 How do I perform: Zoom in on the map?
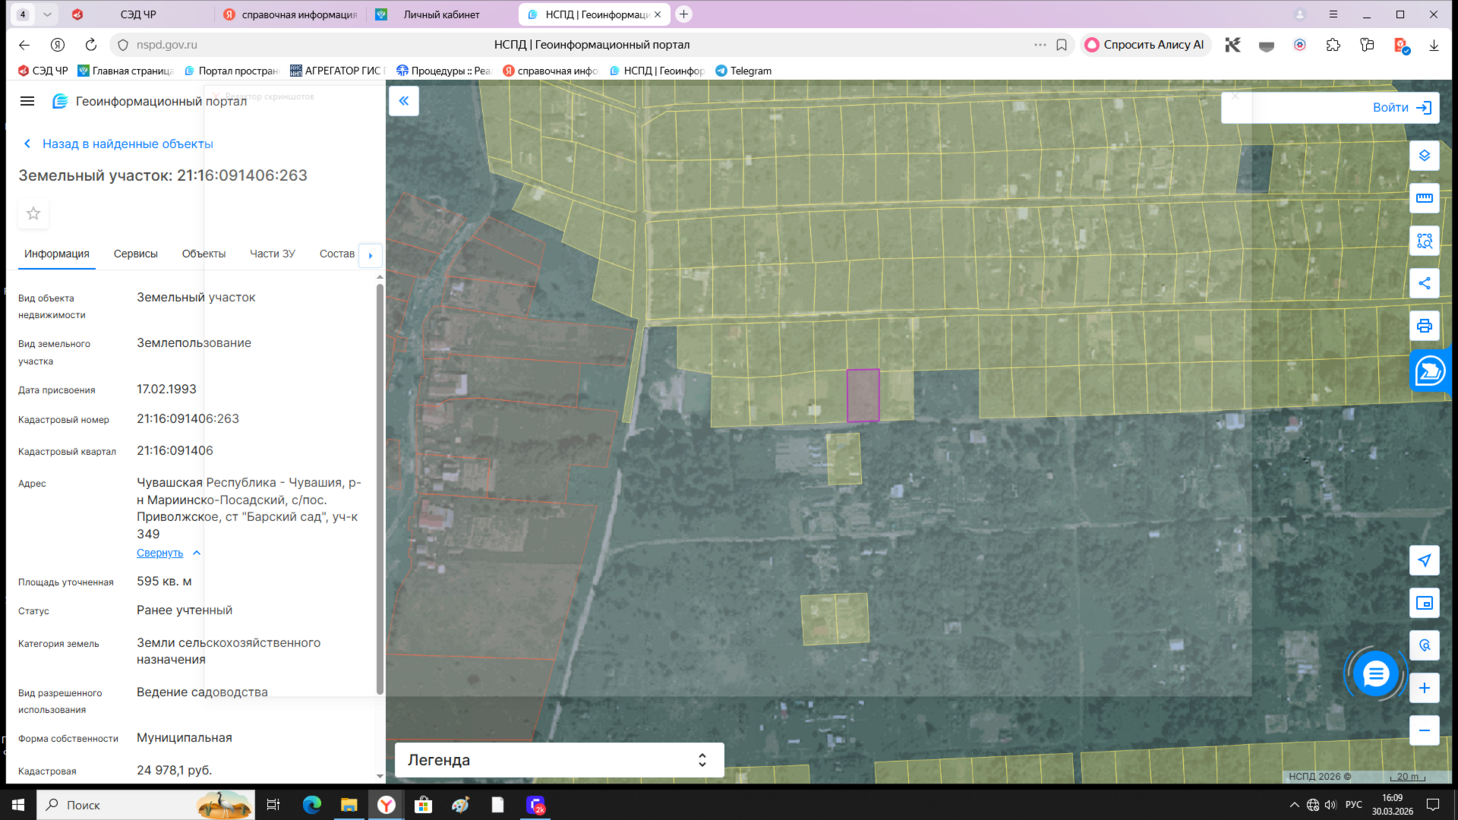coord(1424,688)
